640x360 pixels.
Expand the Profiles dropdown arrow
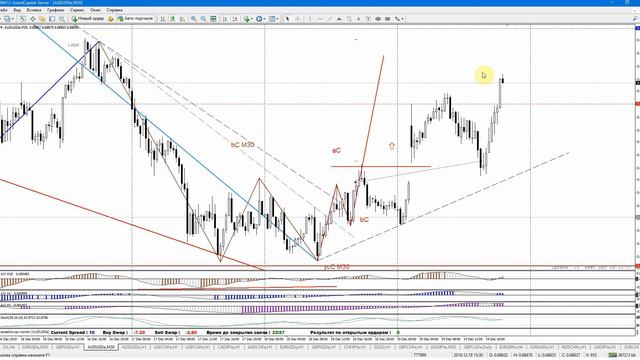point(13,19)
